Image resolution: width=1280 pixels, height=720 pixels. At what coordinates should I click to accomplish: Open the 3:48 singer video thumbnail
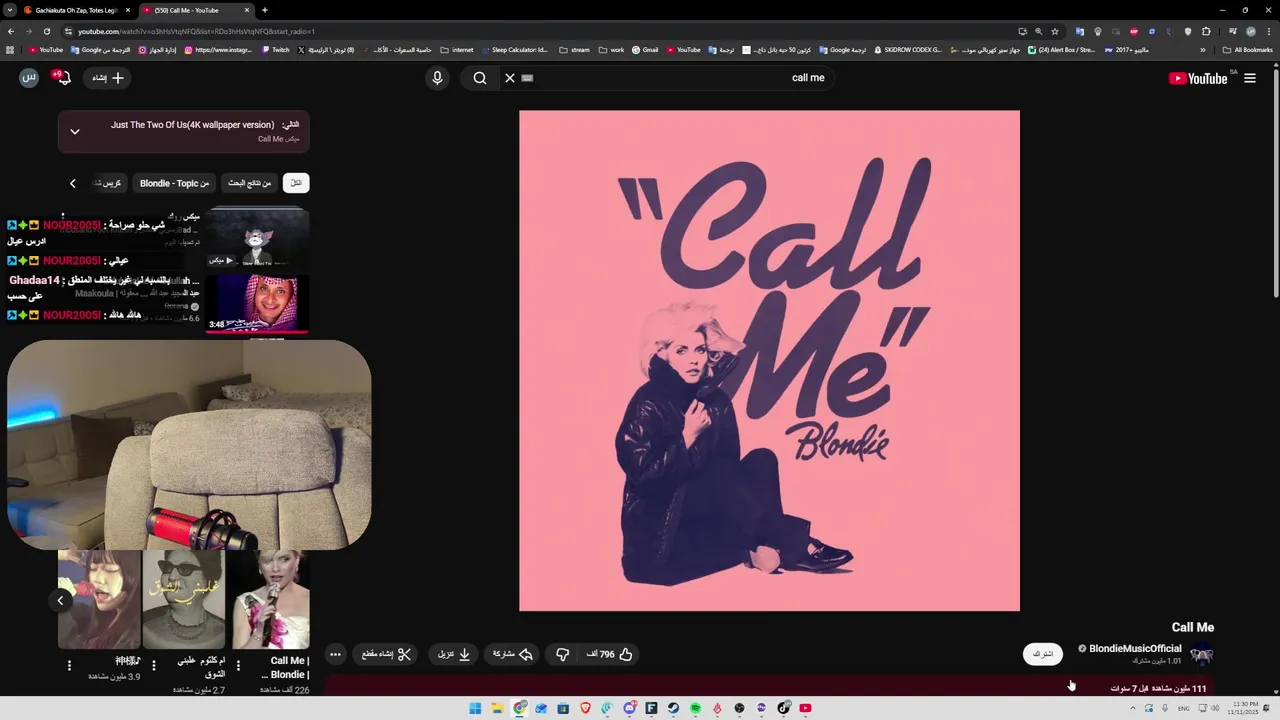pyautogui.click(x=256, y=303)
